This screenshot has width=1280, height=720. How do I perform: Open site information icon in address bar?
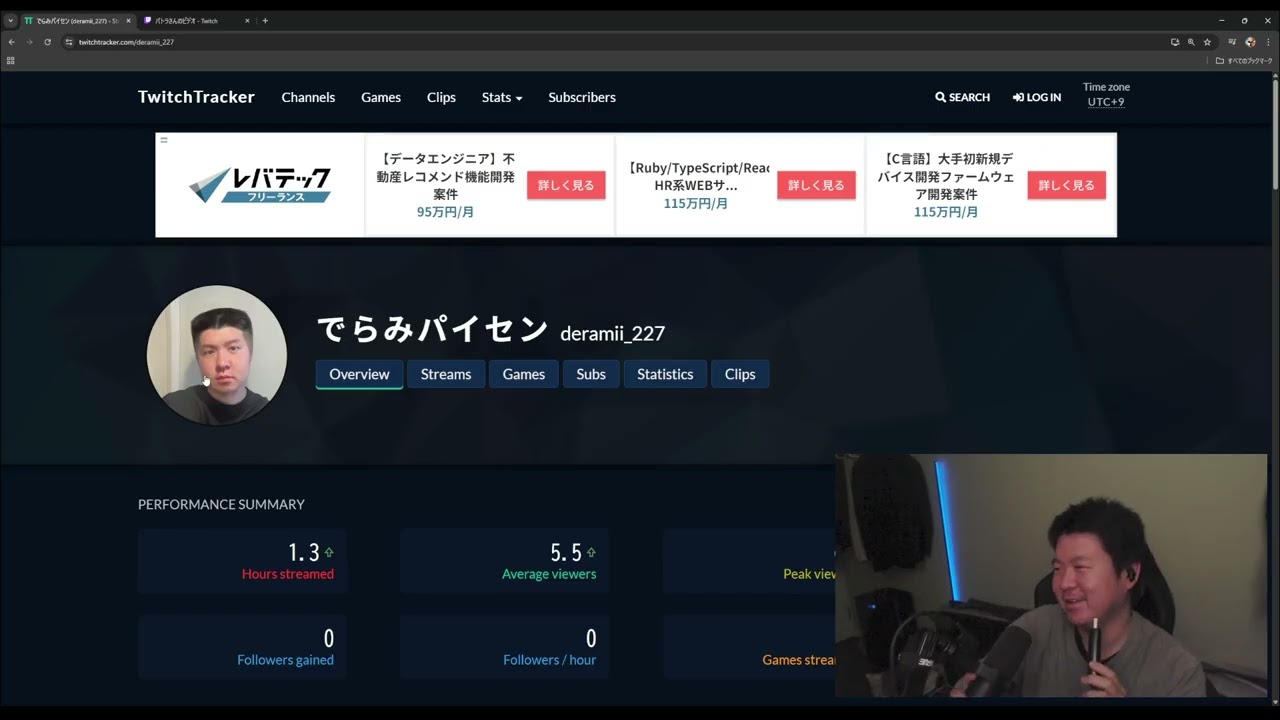coord(69,42)
